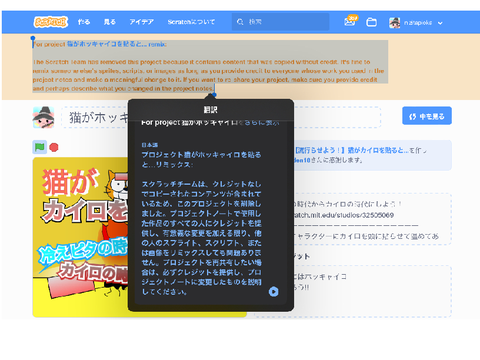Screen dimensions: 480x360
Task: Click the 中を見る (See inside) button
Action: tap(427, 116)
